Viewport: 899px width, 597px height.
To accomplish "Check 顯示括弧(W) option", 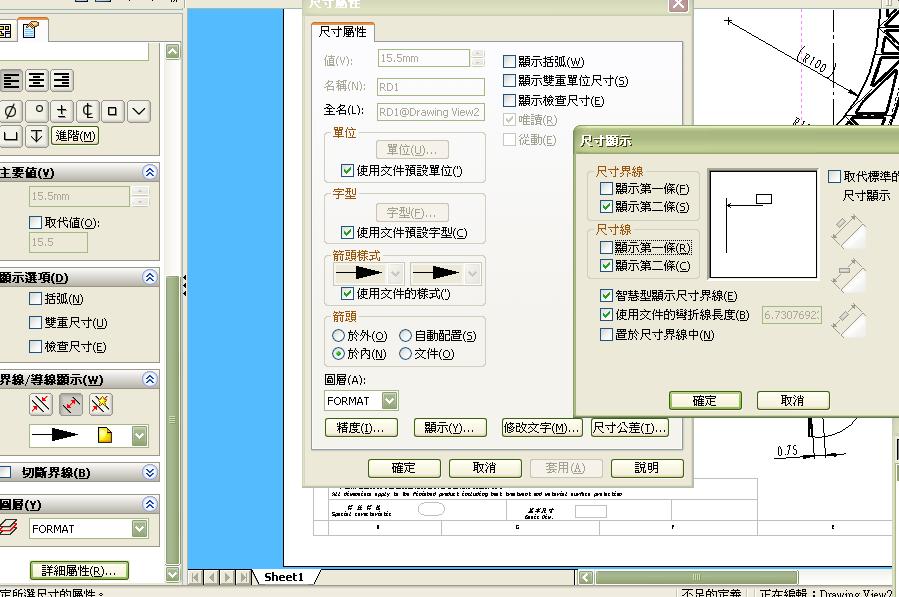I will tap(509, 61).
